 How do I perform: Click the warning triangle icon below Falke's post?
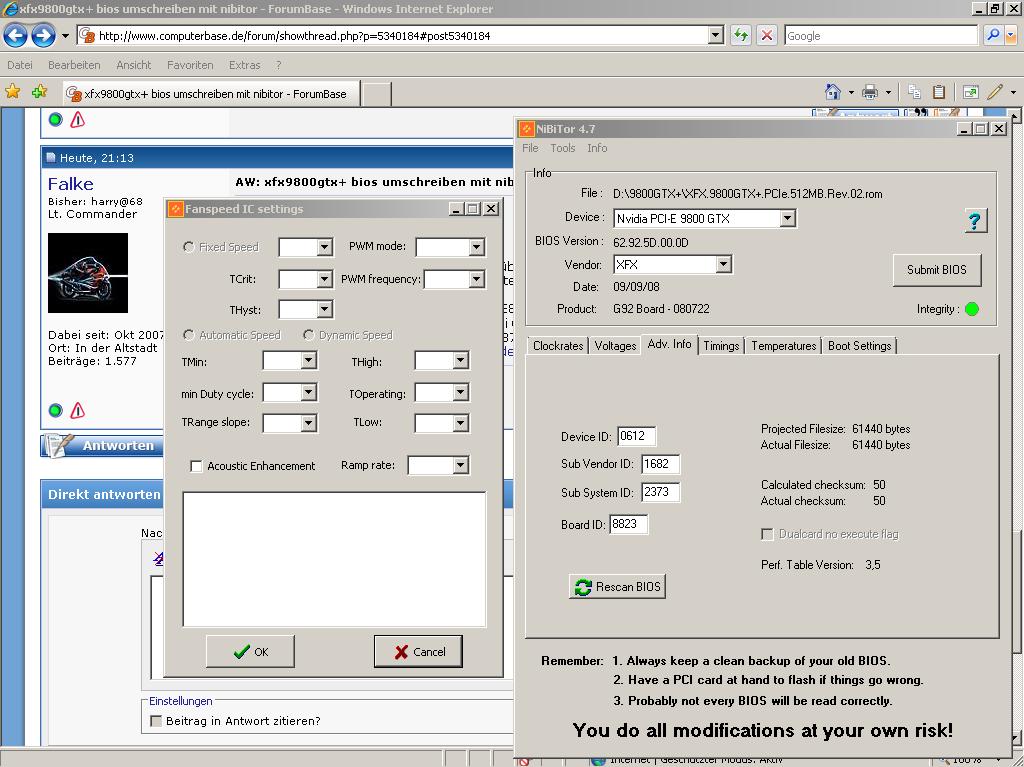pyautogui.click(x=78, y=410)
